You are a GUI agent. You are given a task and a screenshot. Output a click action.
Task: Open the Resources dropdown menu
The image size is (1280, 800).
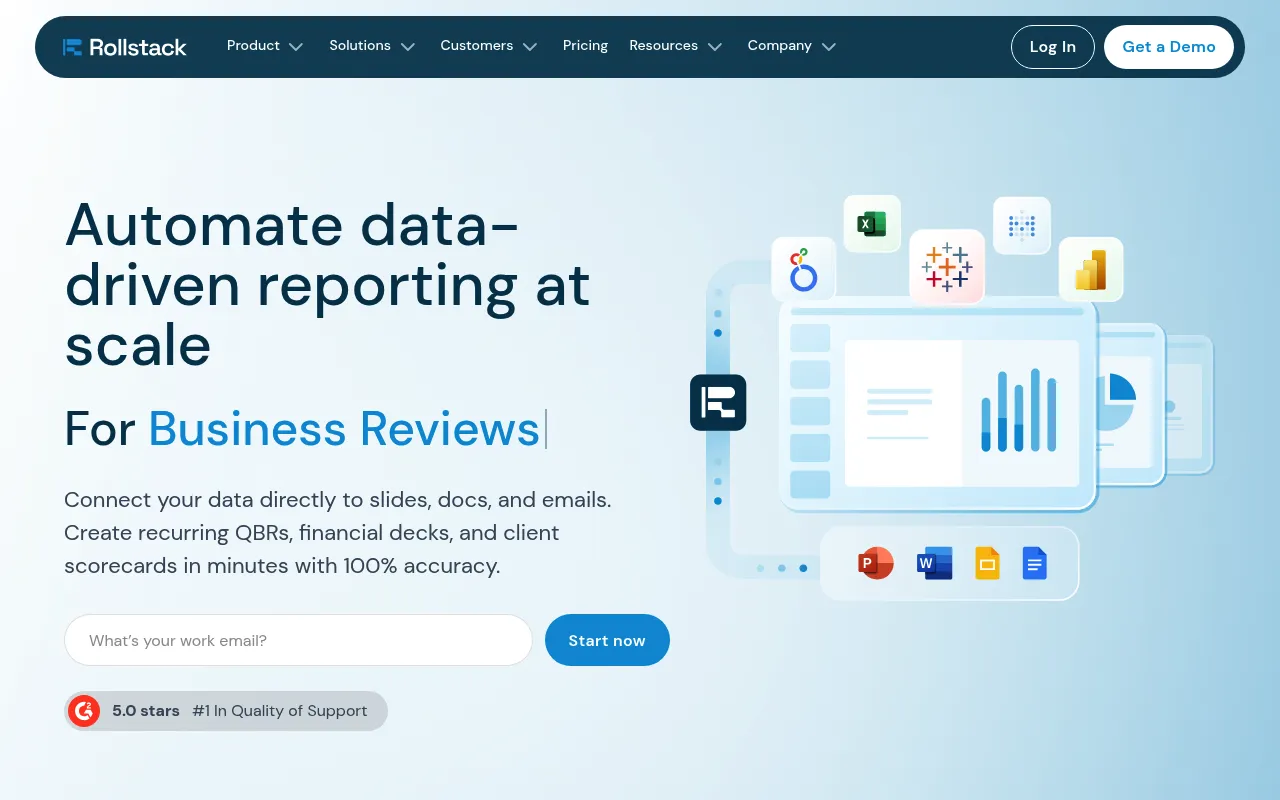coord(676,46)
